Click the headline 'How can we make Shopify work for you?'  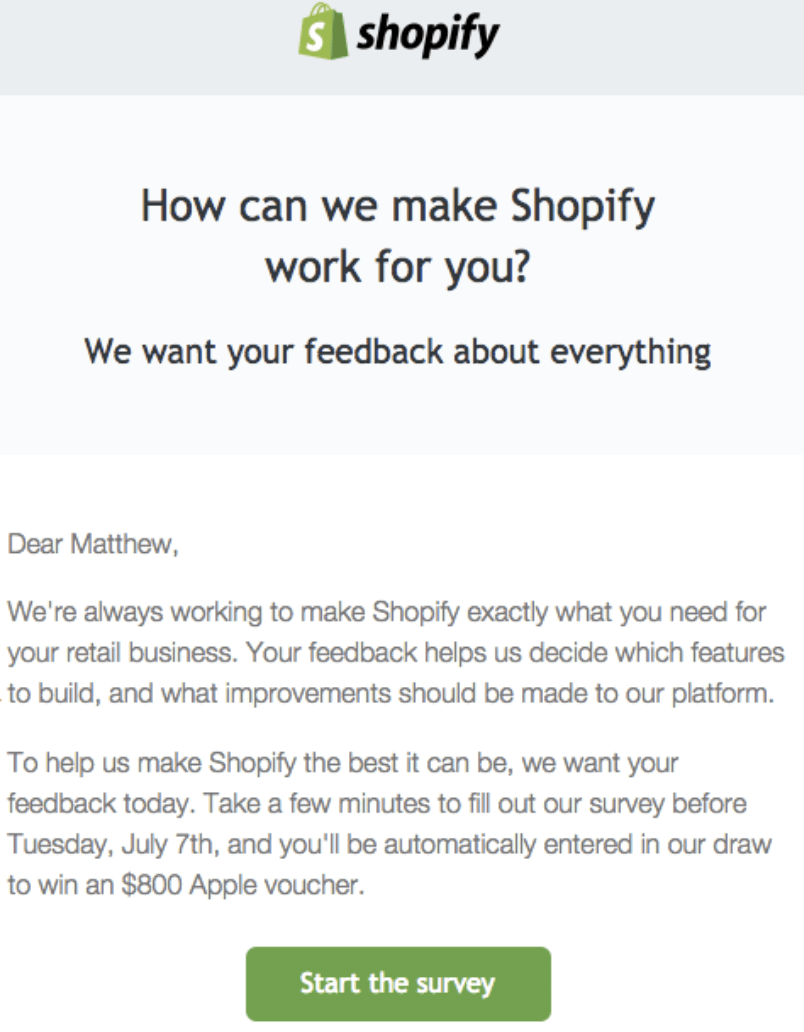398,235
